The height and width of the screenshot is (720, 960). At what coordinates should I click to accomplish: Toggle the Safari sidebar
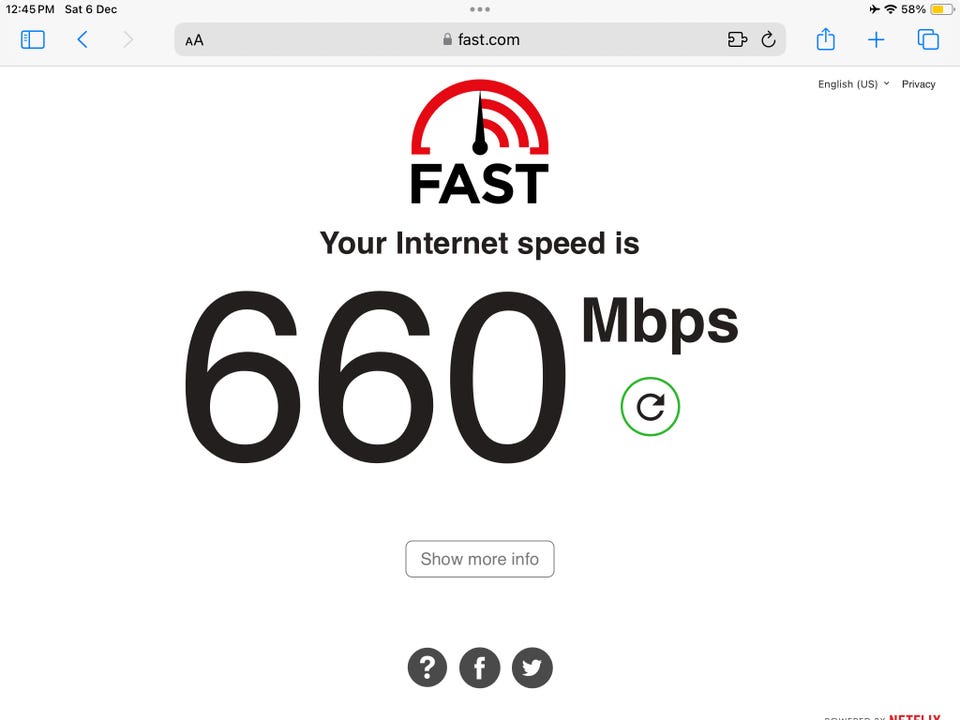click(x=32, y=40)
